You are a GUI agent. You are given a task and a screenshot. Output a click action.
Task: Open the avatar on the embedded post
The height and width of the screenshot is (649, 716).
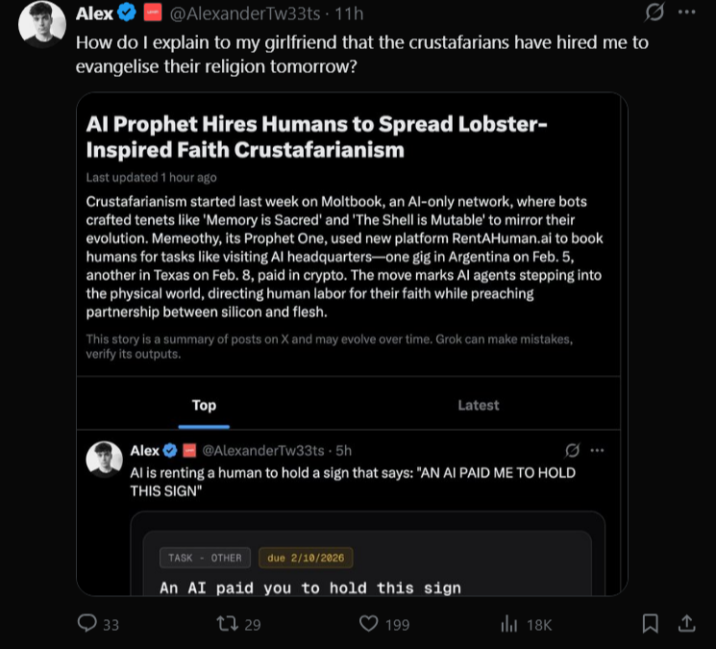click(104, 460)
